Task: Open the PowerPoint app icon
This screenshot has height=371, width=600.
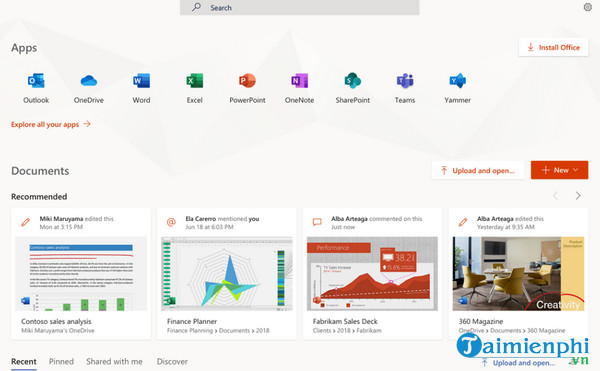Action: coord(247,81)
